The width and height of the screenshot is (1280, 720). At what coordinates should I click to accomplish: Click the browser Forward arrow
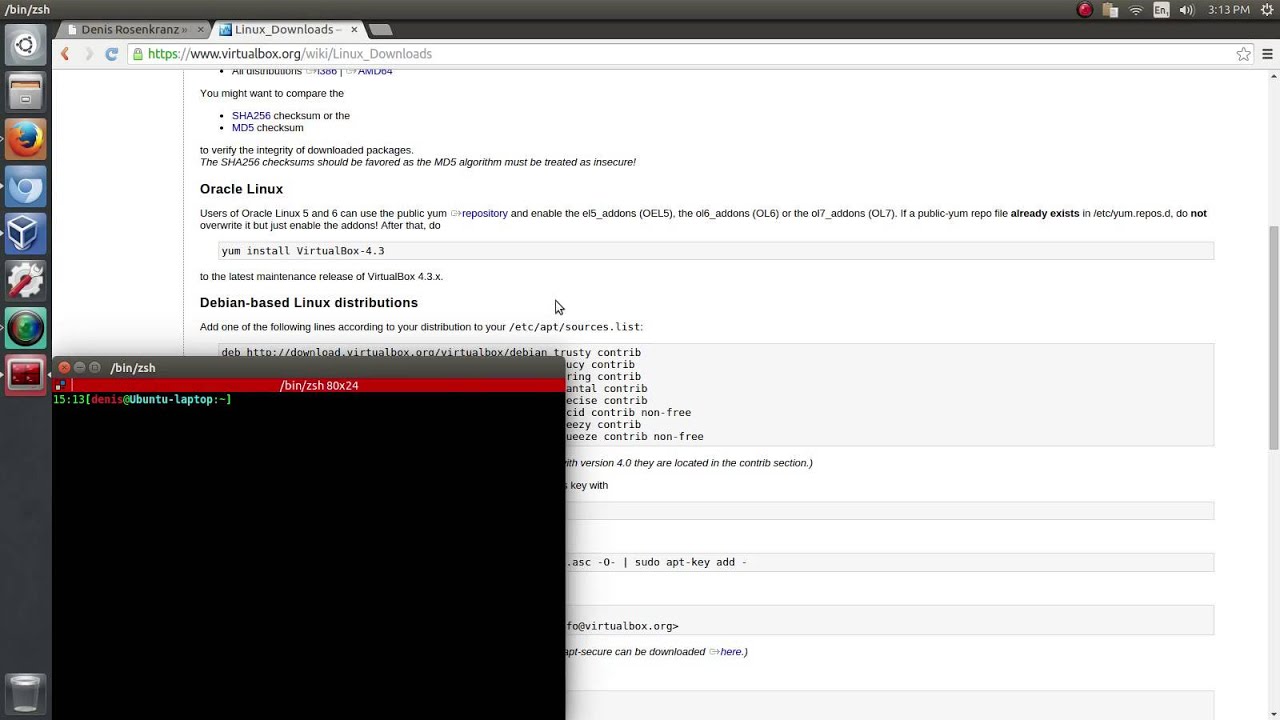click(x=88, y=54)
